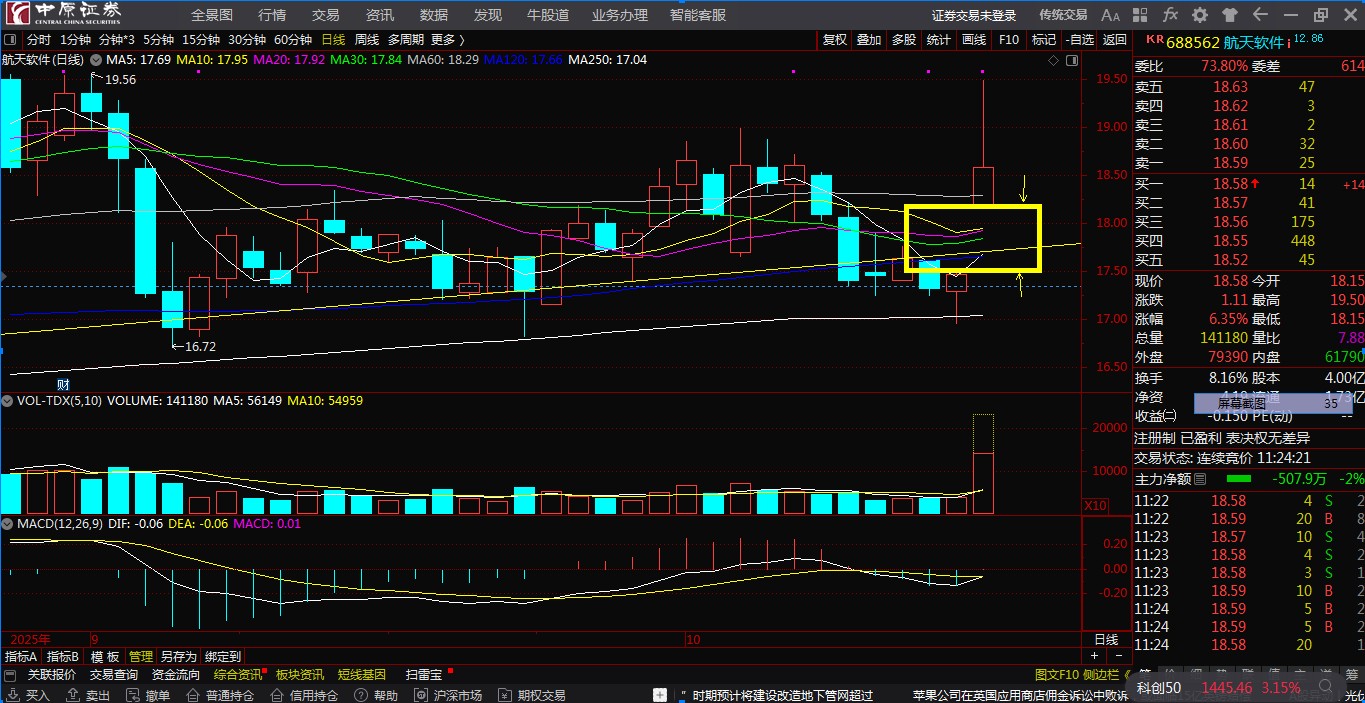Open the settings gear icon
Viewport: 1365px width, 703px height.
(x=1200, y=15)
